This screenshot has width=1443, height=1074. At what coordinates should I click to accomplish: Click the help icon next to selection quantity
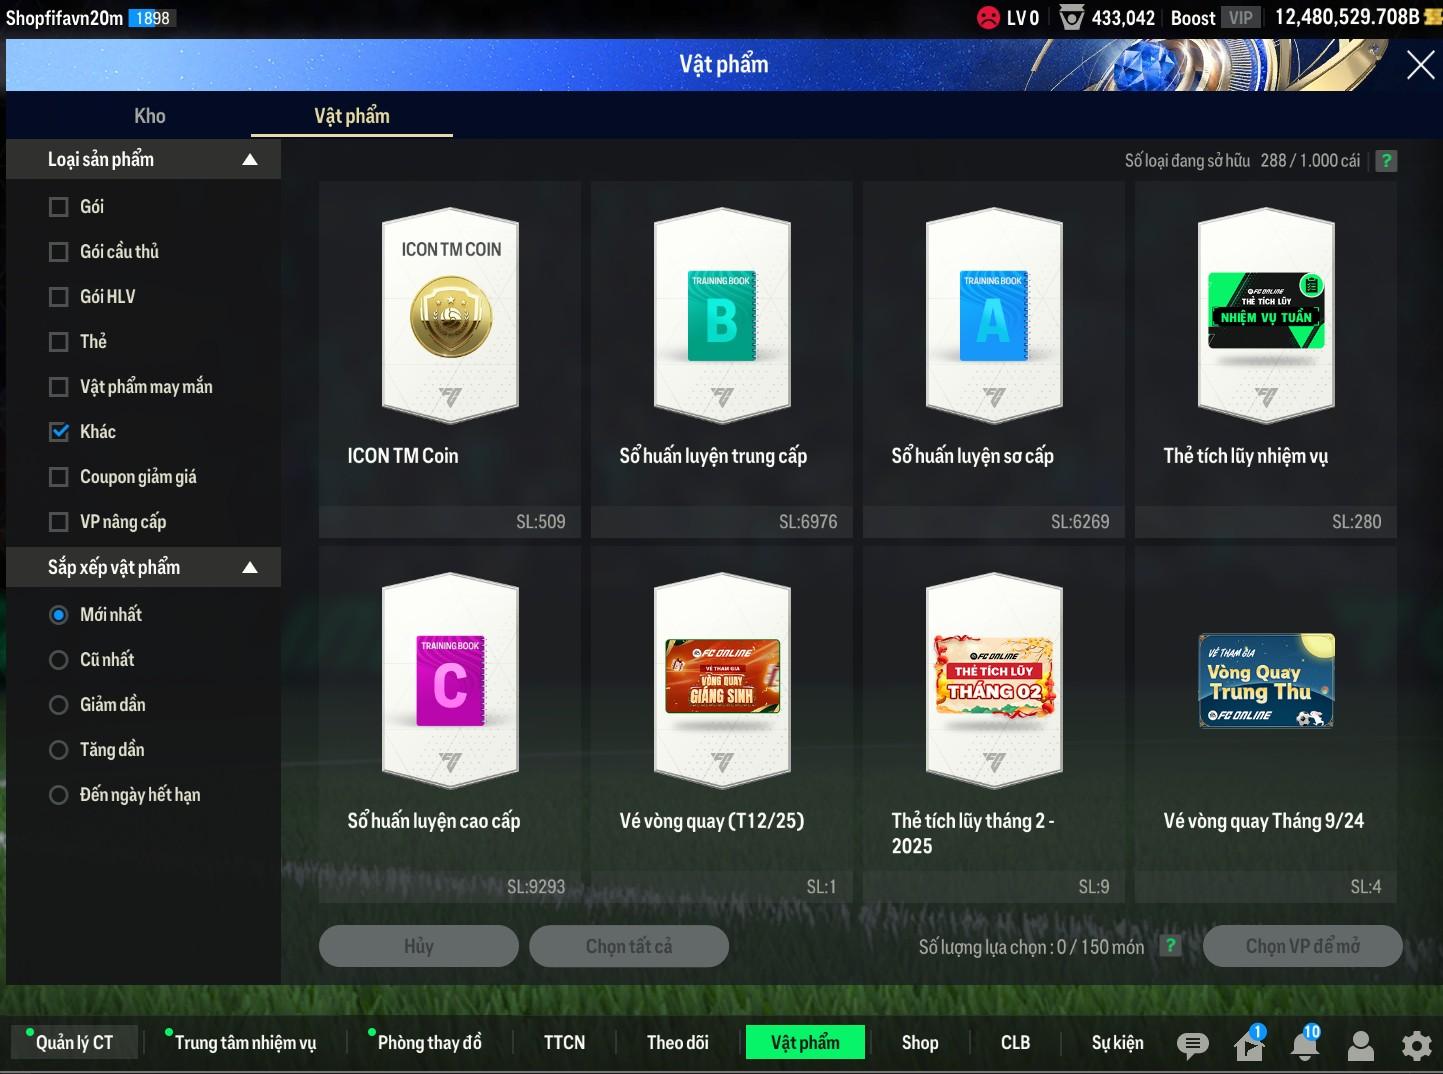[1170, 946]
